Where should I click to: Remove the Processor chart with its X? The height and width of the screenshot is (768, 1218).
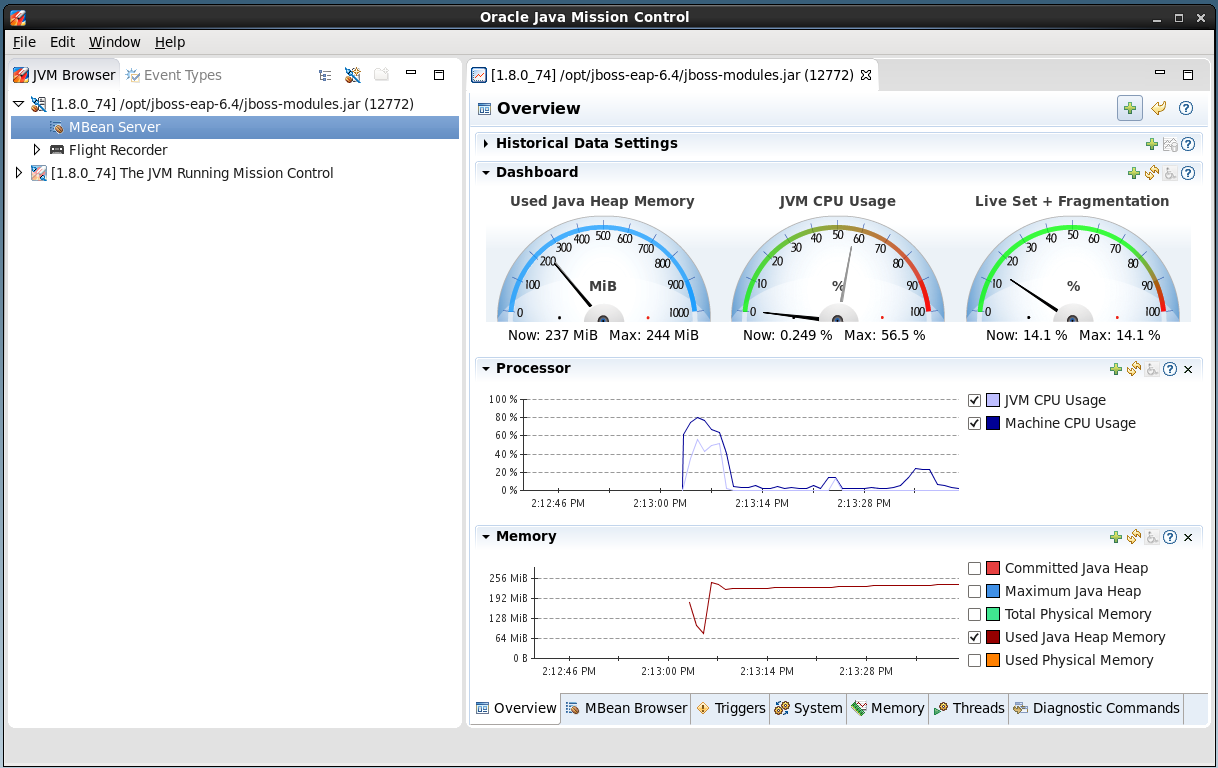point(1188,369)
